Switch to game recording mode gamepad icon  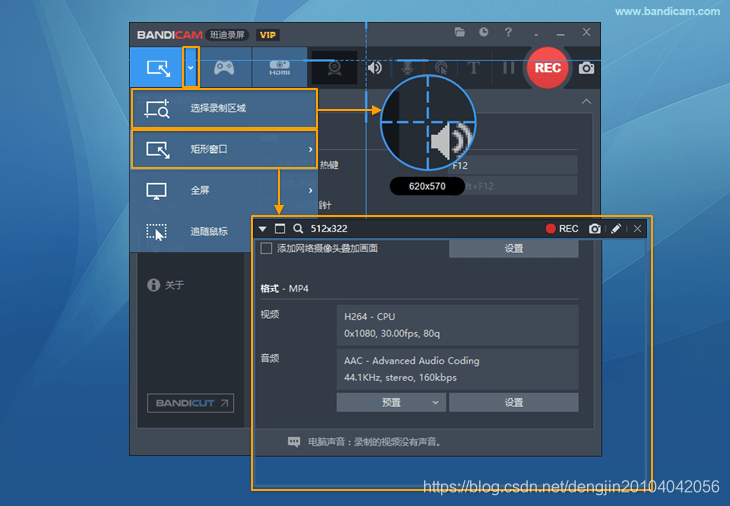[224, 68]
